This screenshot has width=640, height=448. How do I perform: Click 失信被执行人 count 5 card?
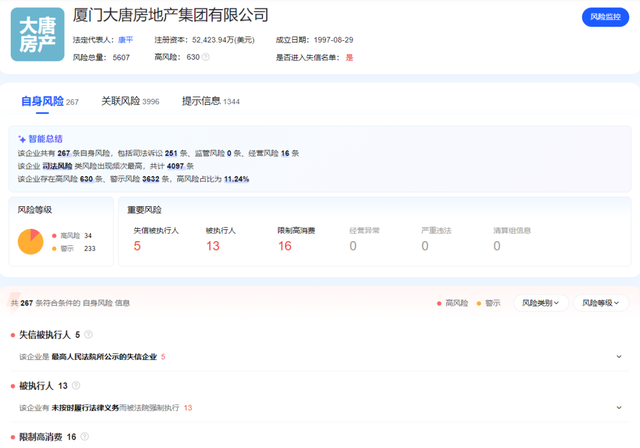[x=156, y=239]
